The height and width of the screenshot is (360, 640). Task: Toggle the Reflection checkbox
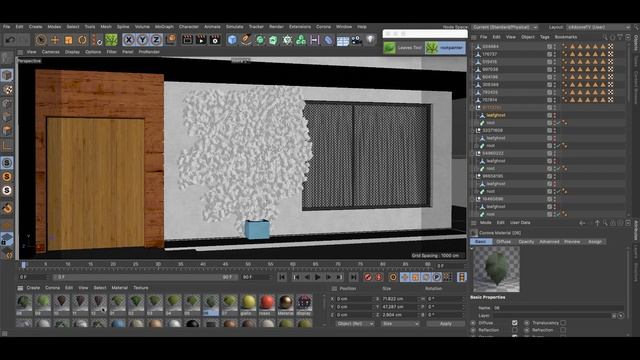point(514,330)
